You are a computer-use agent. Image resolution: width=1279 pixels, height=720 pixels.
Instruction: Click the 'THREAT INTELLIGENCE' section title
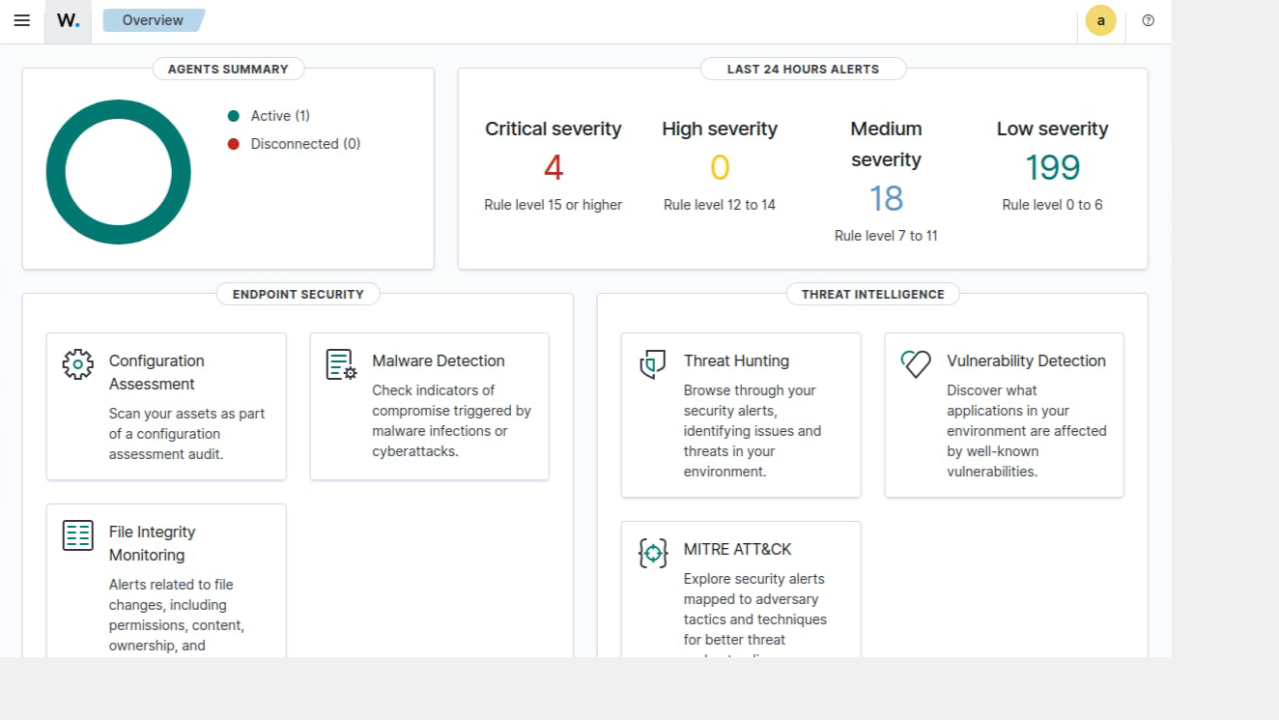click(x=873, y=294)
